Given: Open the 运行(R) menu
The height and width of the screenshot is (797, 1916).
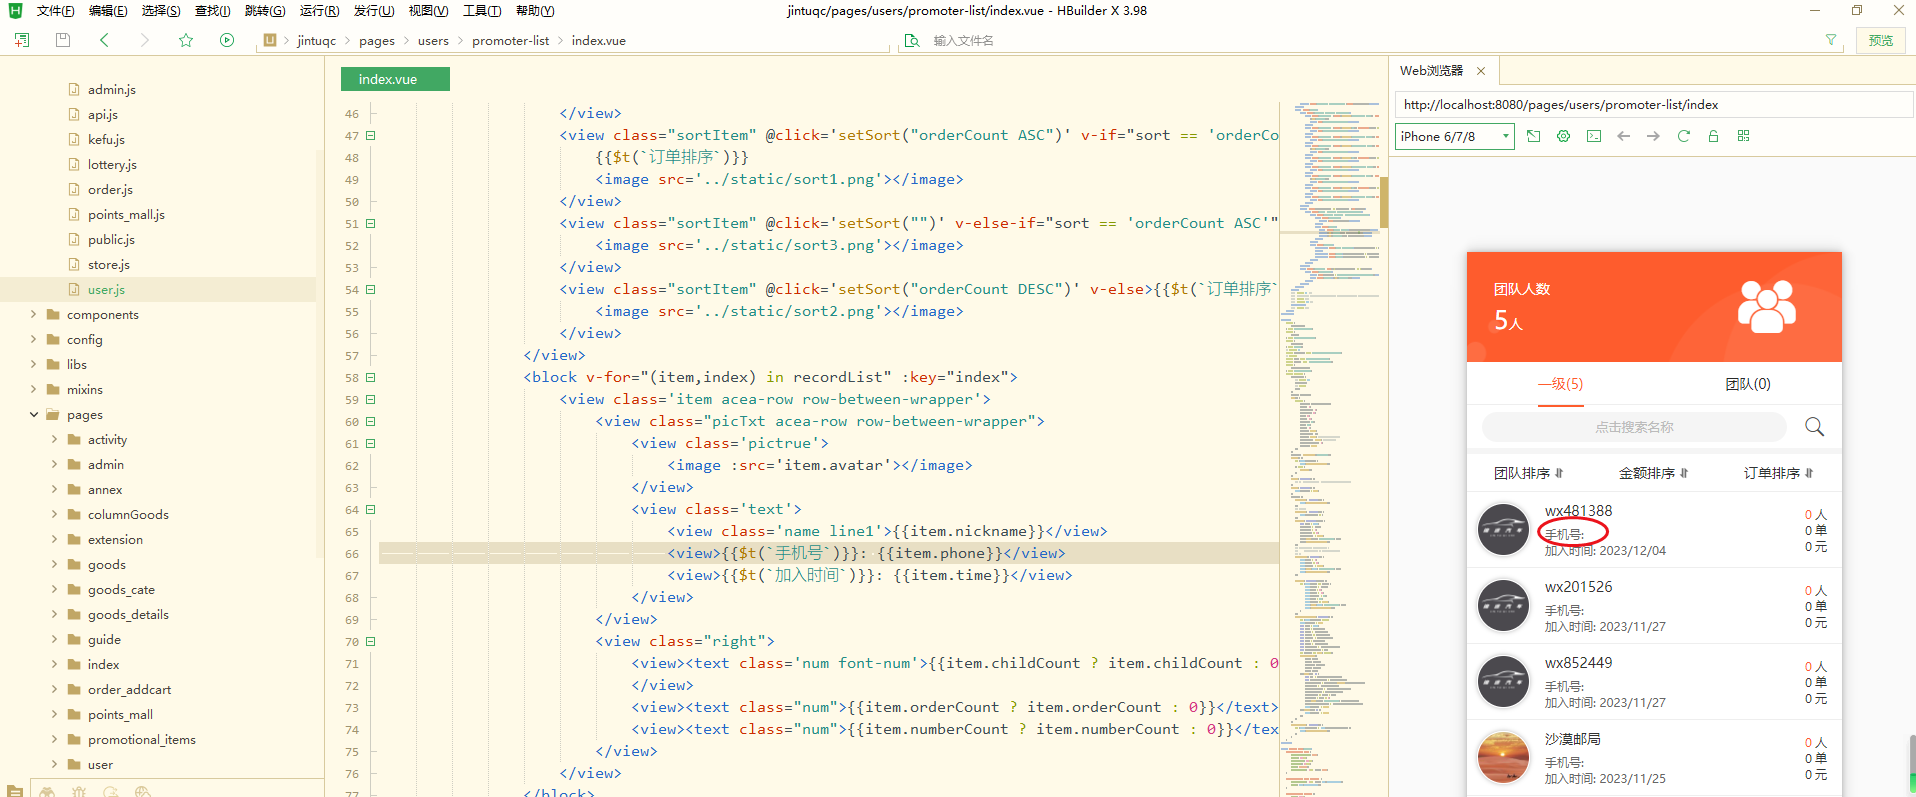Looking at the screenshot, I should point(320,11).
